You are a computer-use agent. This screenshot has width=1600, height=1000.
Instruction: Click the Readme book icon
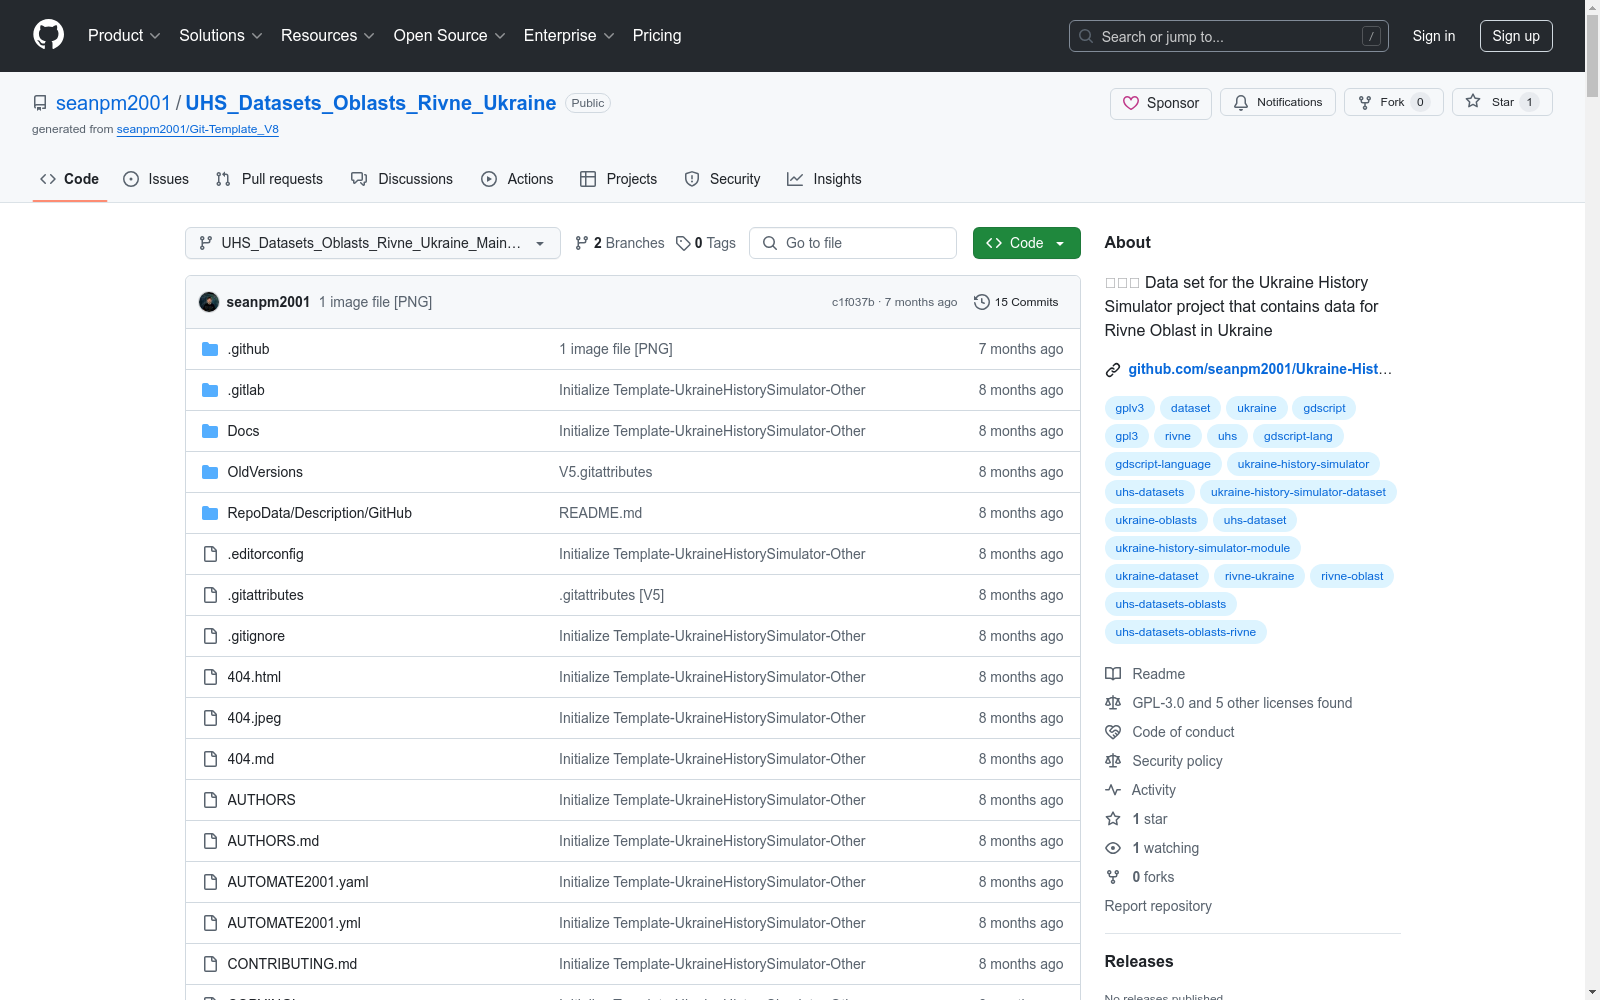tap(1113, 674)
